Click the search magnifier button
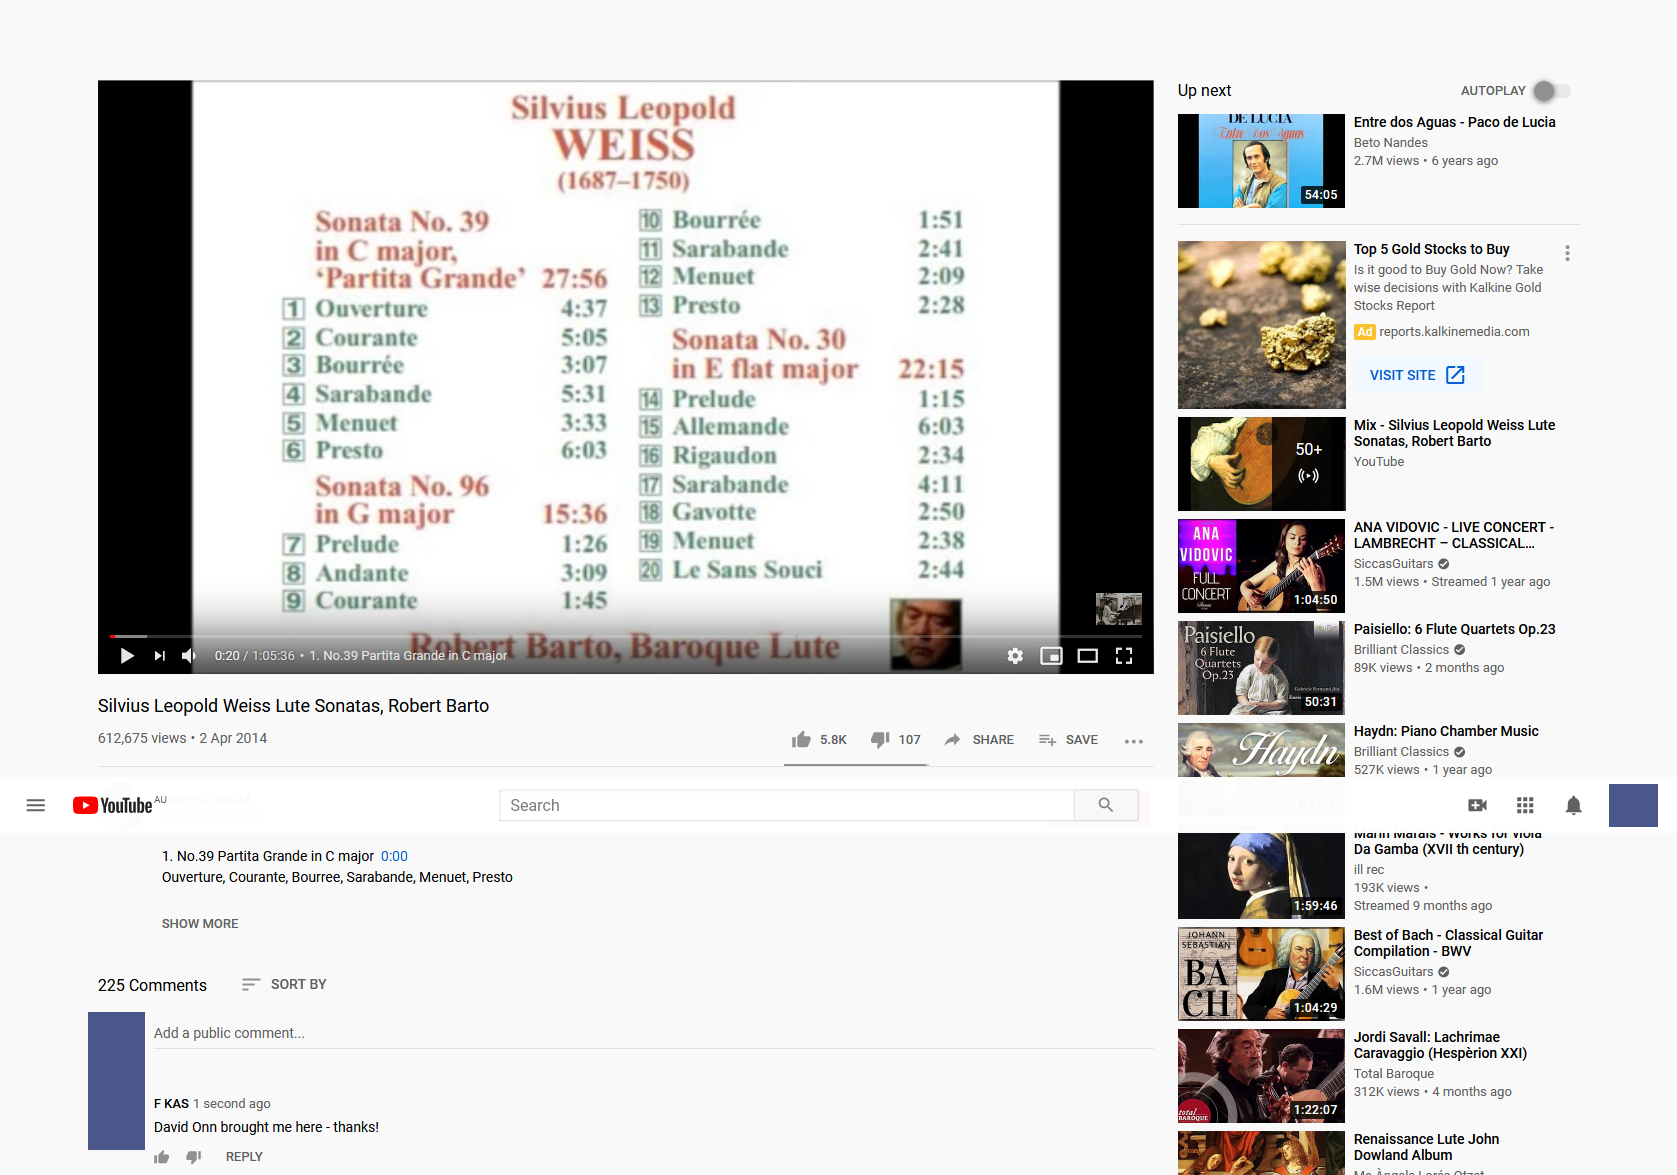 tap(1106, 805)
